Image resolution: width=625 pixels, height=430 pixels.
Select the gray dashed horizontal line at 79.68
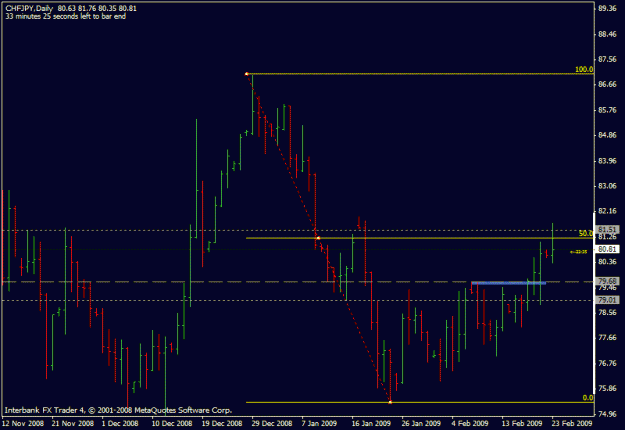tap(298, 282)
